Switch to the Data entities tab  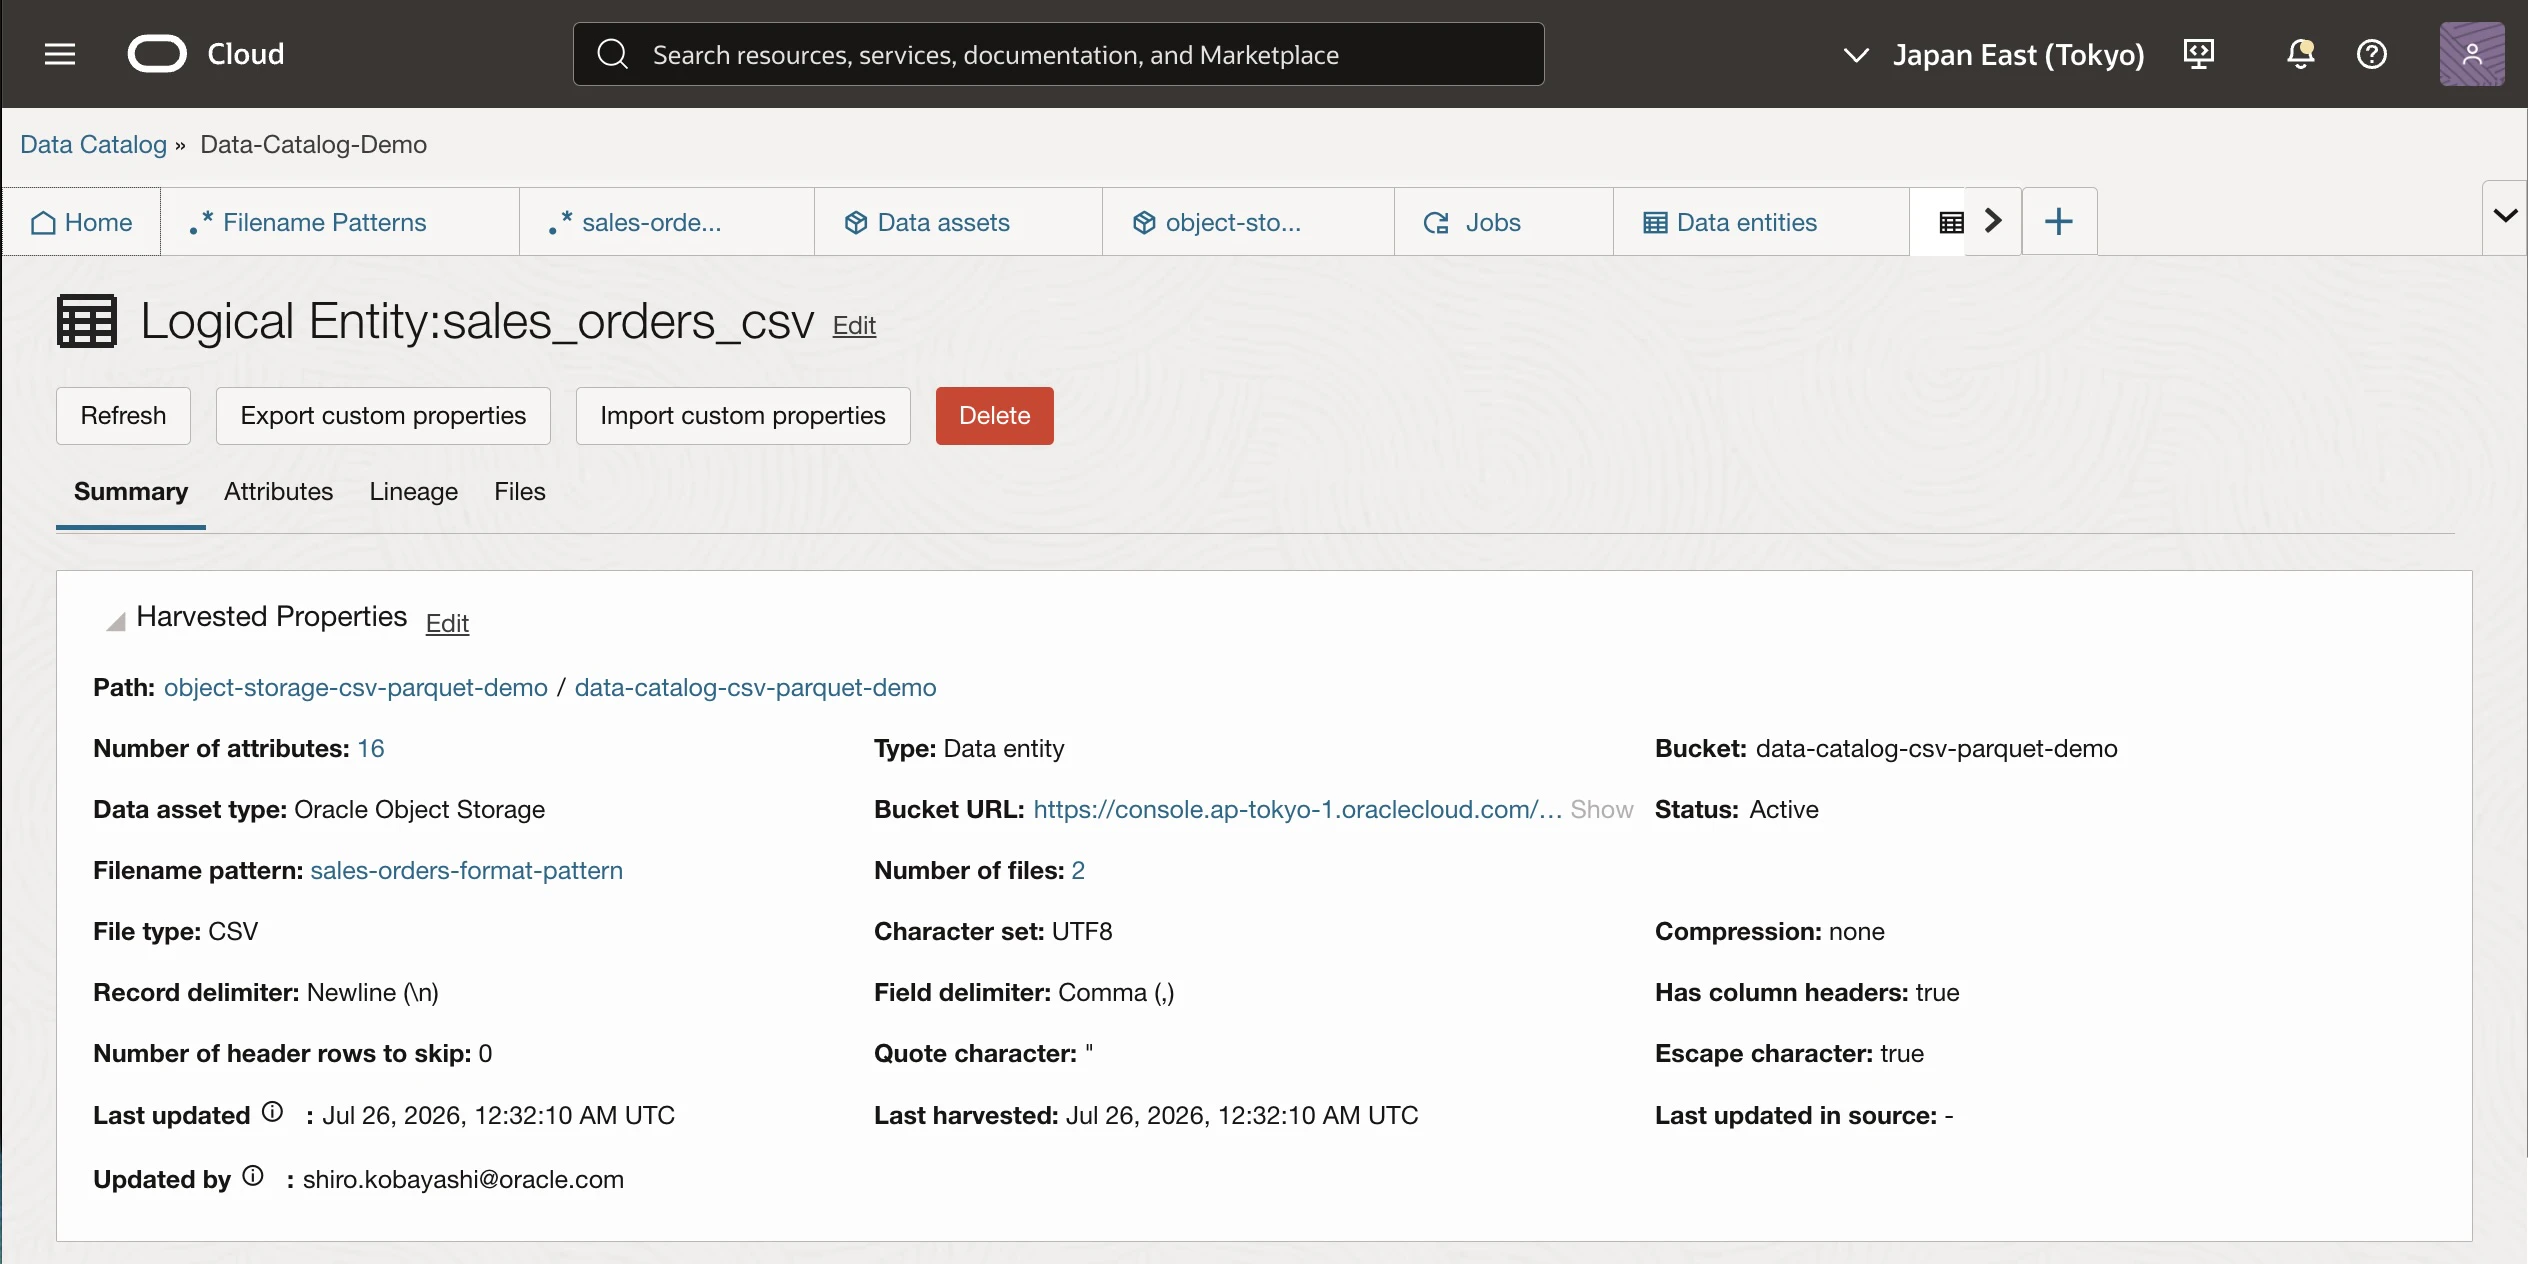pos(1761,222)
